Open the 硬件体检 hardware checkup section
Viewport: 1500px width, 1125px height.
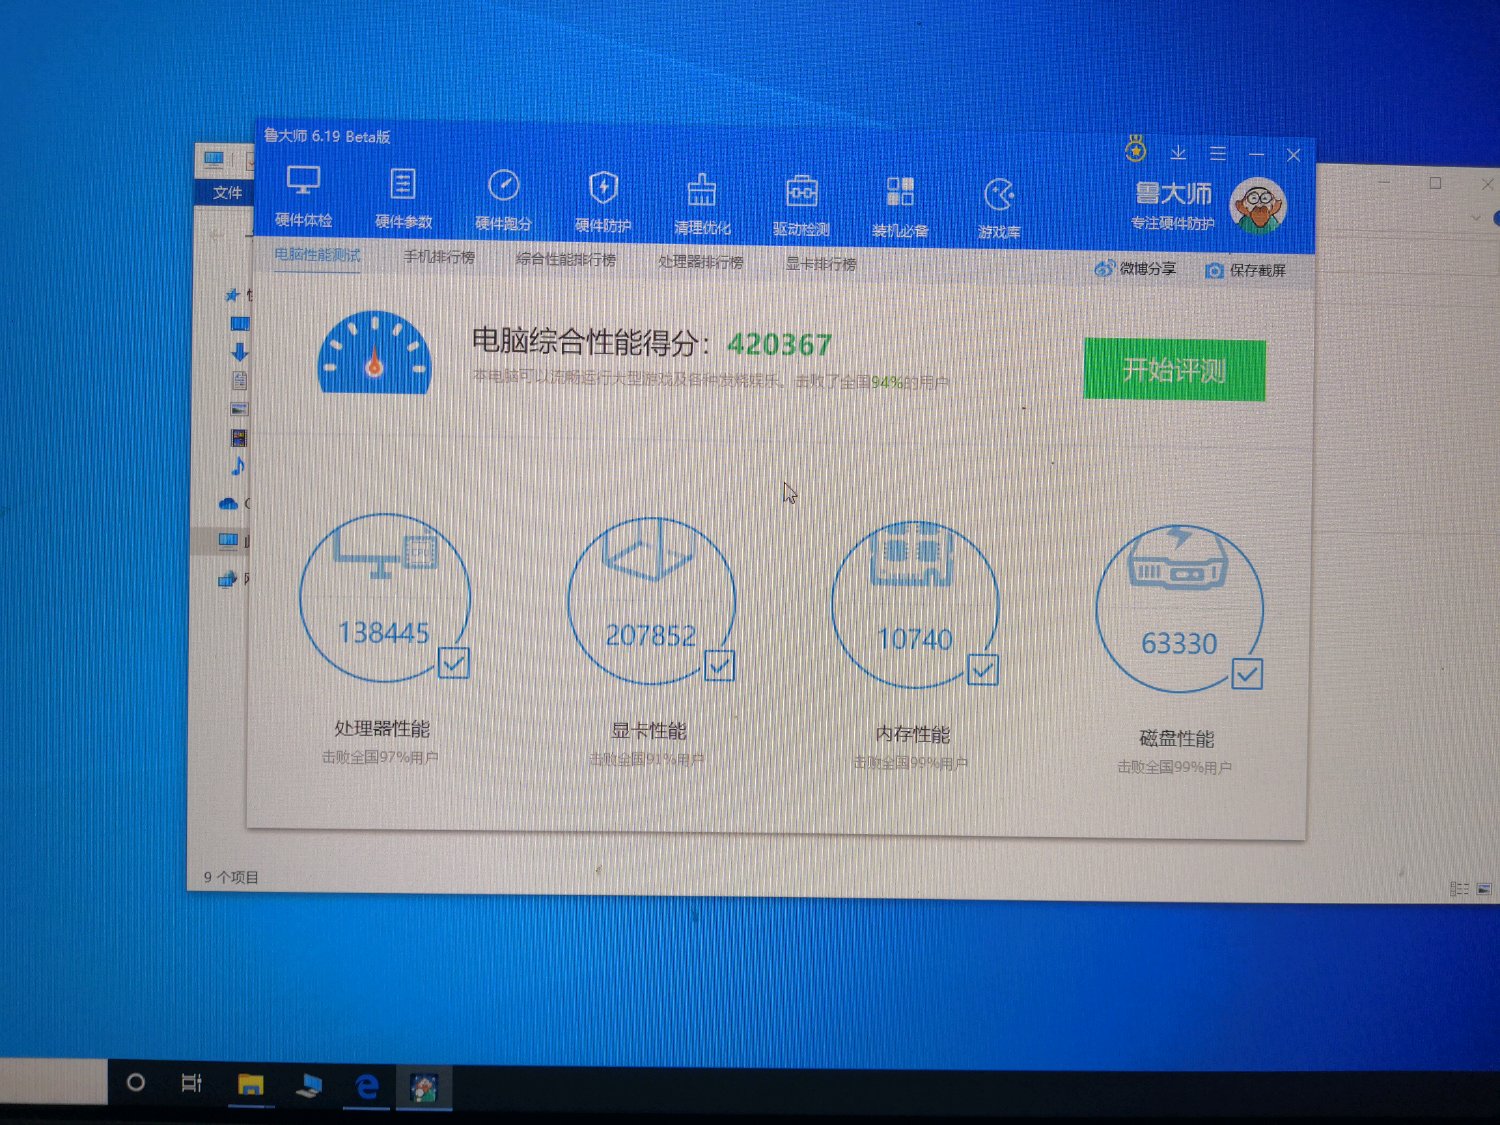[x=304, y=197]
